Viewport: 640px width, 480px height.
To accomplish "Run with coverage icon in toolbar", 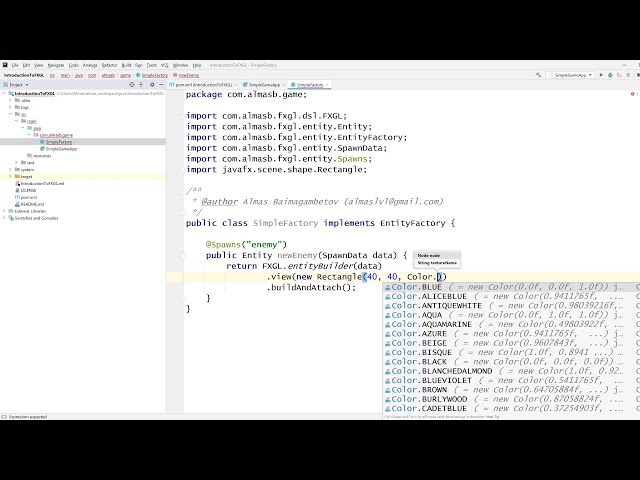I will pos(619,75).
